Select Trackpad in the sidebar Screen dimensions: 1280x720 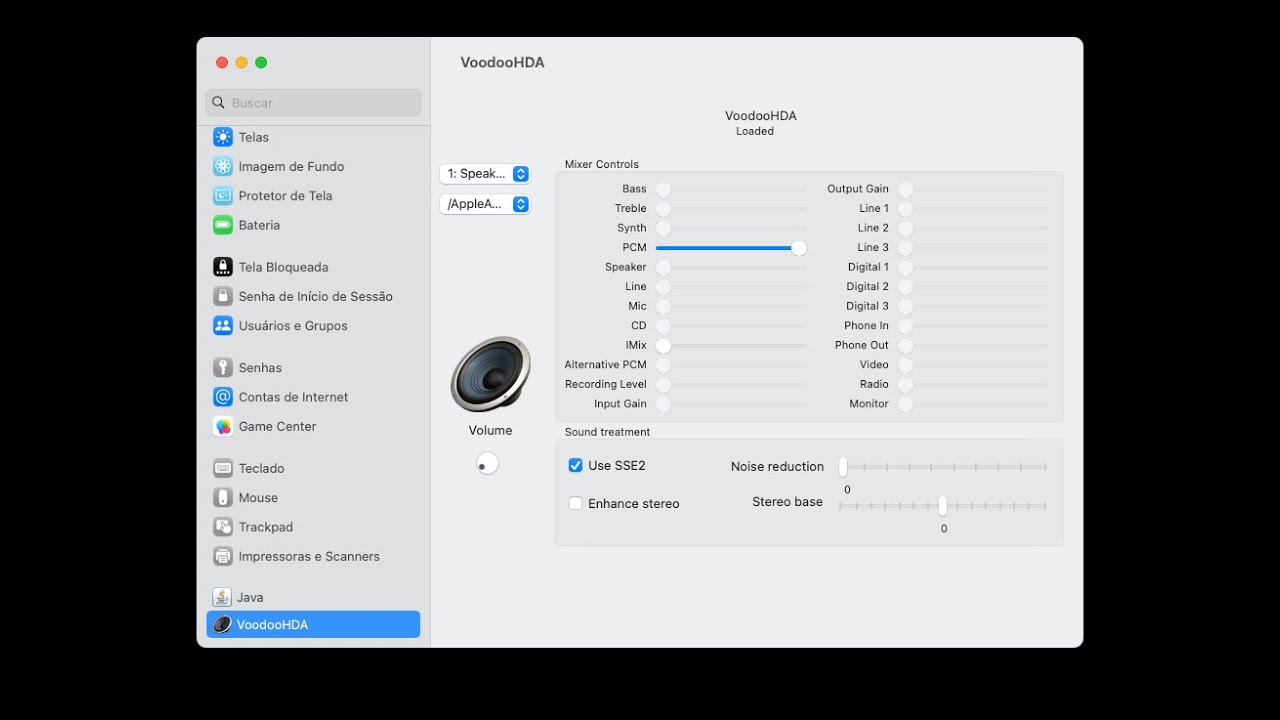click(313, 527)
